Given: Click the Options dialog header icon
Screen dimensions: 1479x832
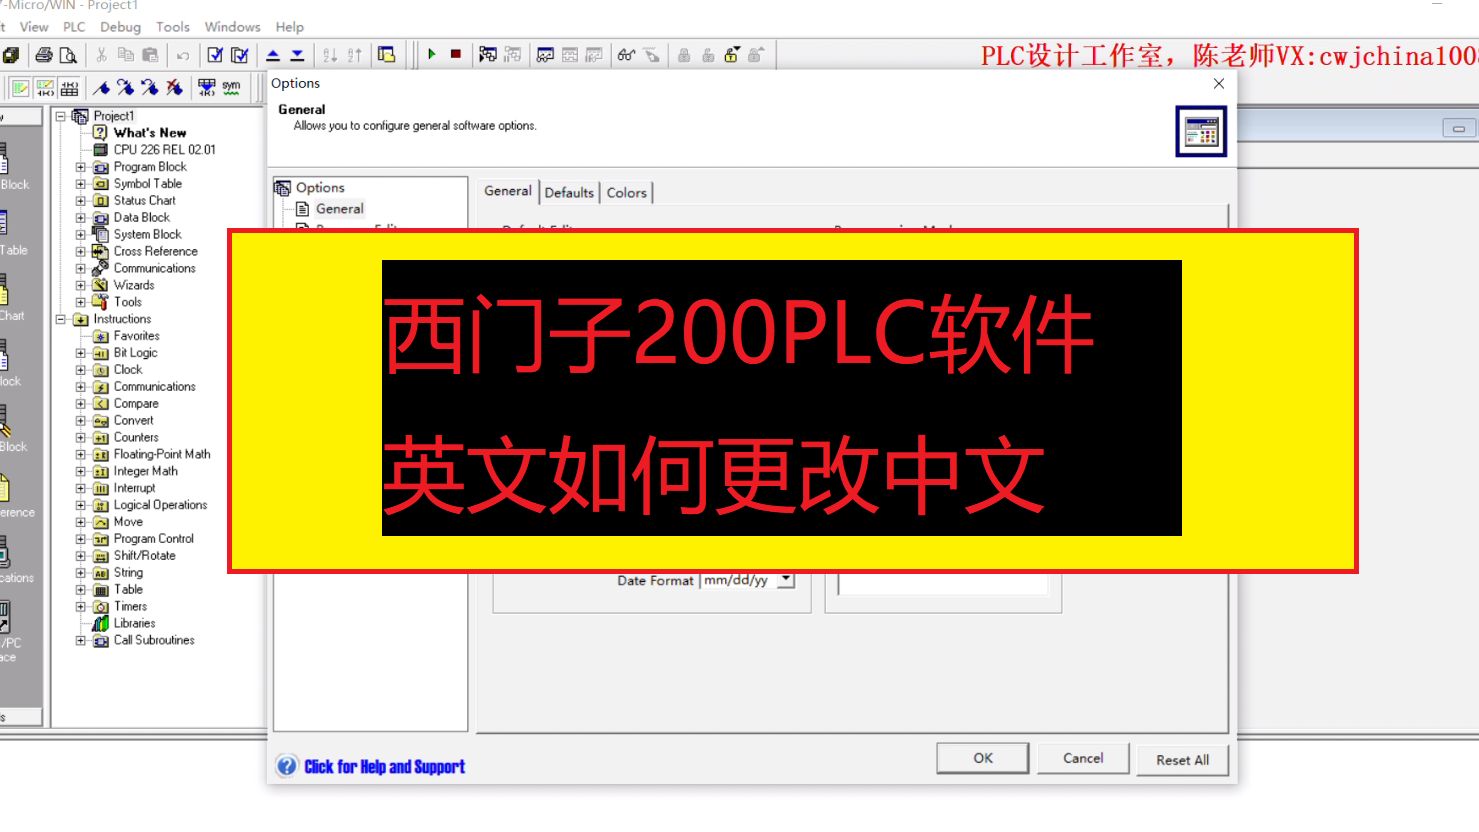Looking at the screenshot, I should [x=1201, y=131].
